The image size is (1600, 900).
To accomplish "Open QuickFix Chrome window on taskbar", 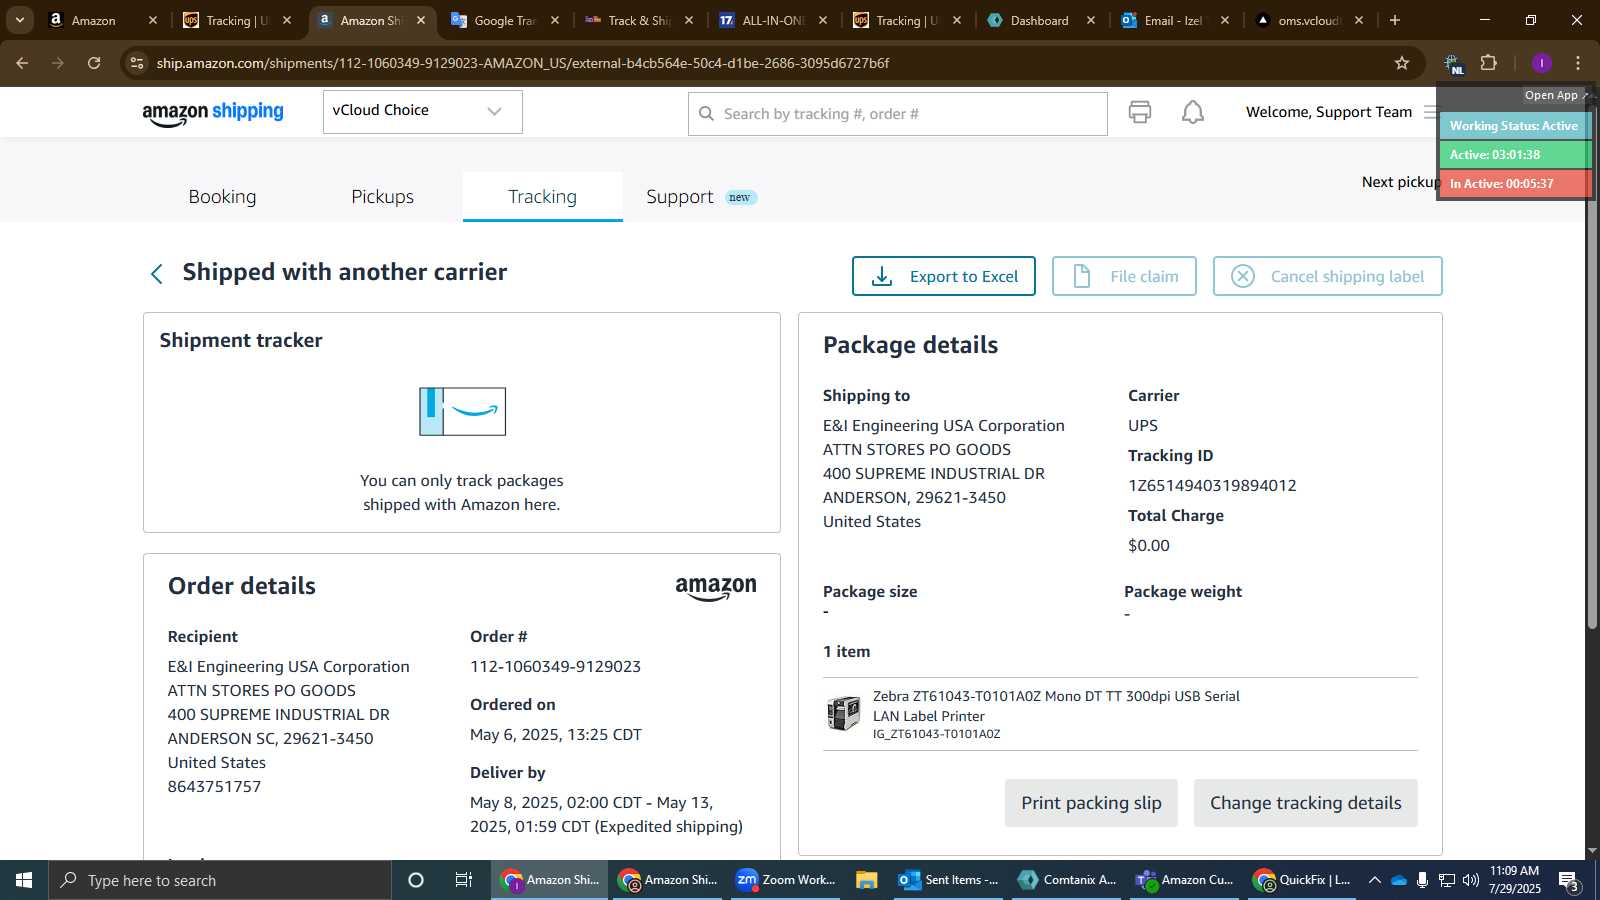I will click(1303, 880).
